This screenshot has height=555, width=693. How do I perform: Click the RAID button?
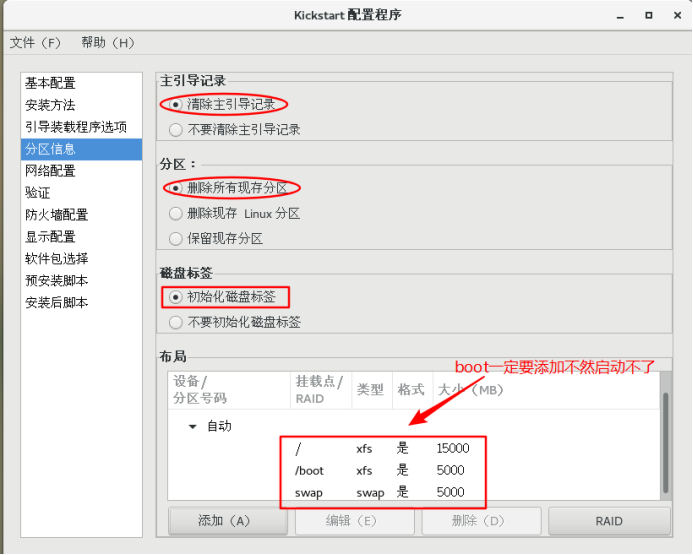click(609, 521)
